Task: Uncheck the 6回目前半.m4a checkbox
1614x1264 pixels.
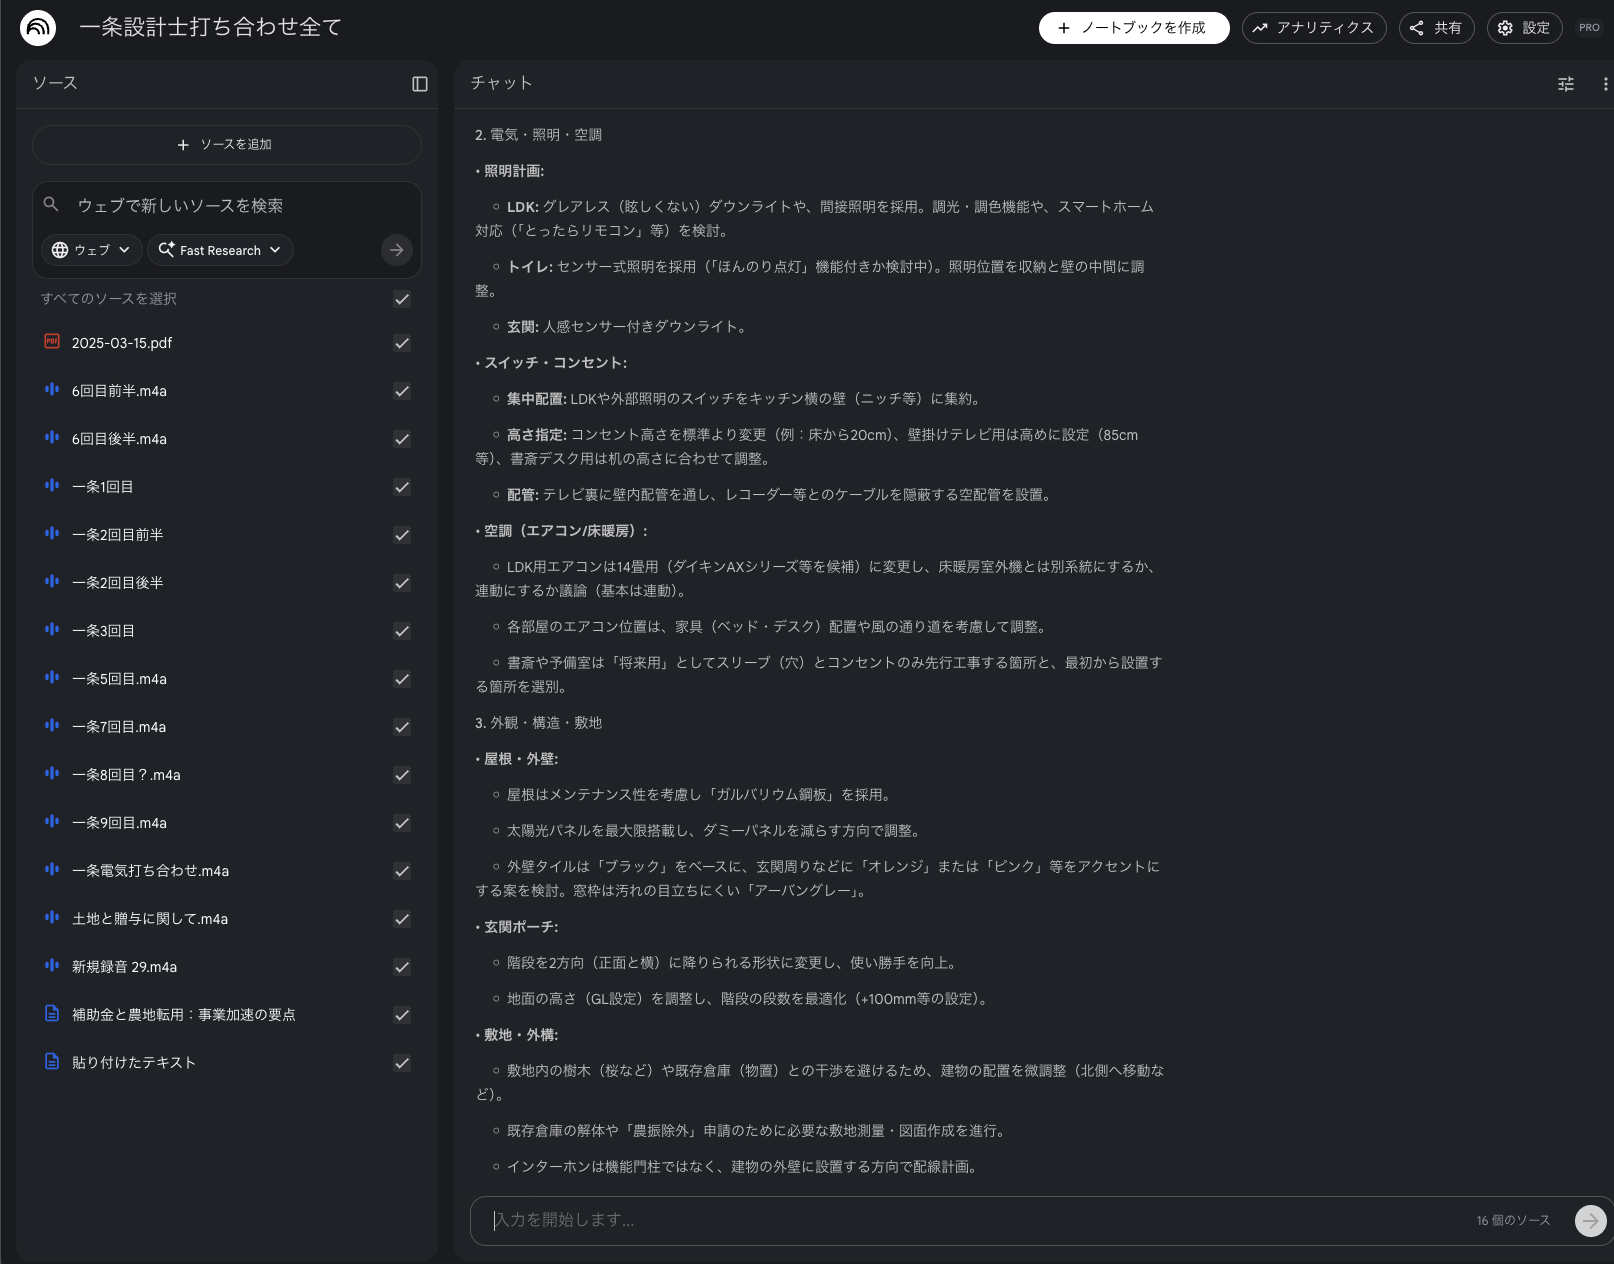Action: 402,391
